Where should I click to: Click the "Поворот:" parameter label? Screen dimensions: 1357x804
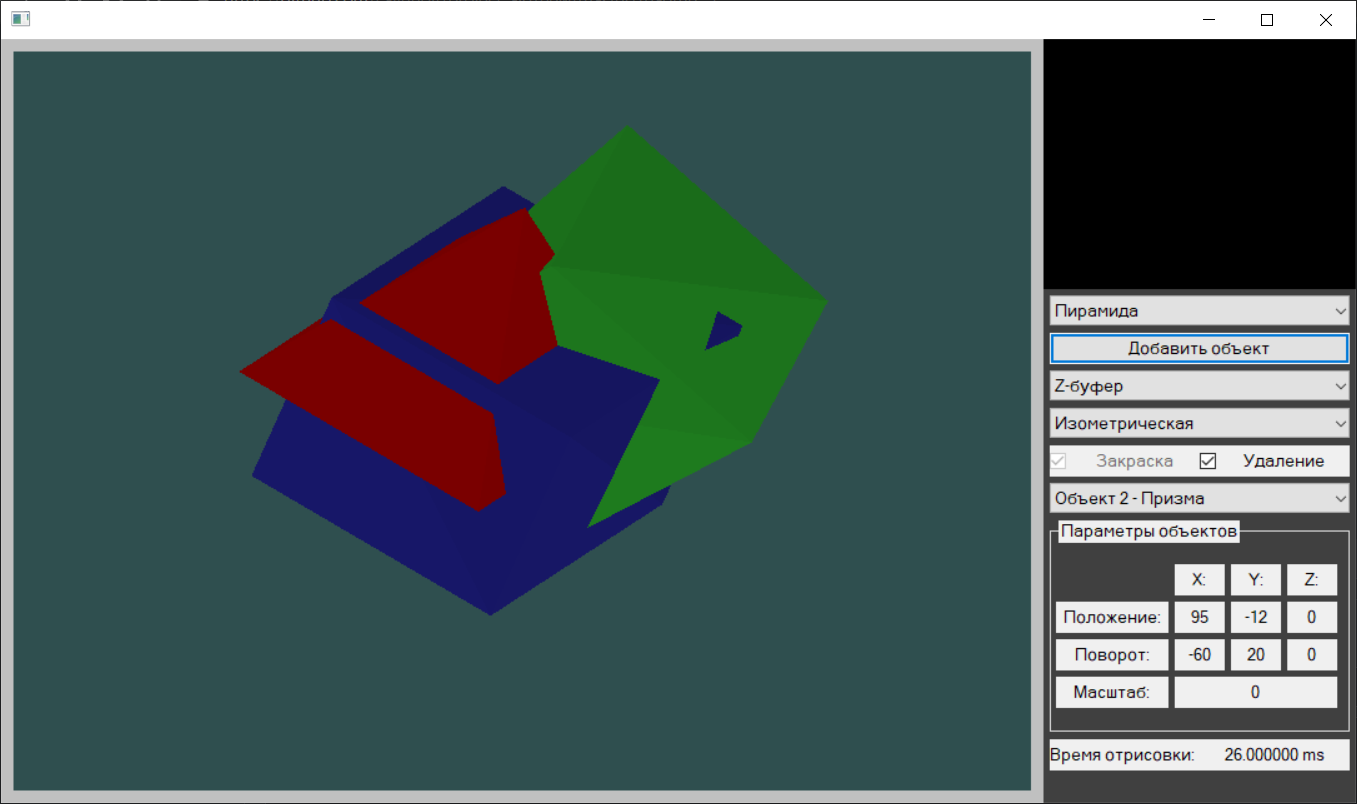[x=1112, y=654]
